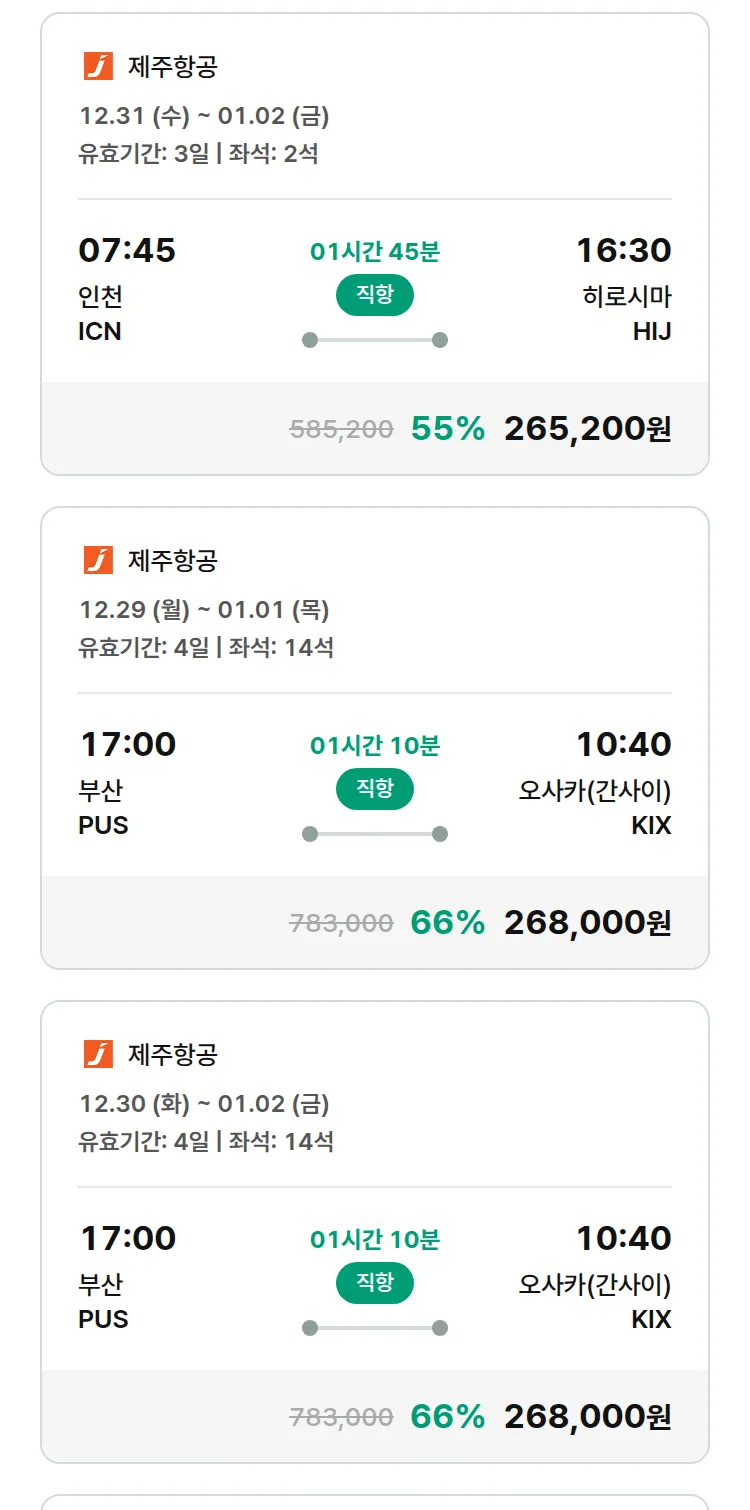750x1510 pixels.
Task: Click the Jeju Air logo on the Hiroshima flight
Action: coord(98,66)
